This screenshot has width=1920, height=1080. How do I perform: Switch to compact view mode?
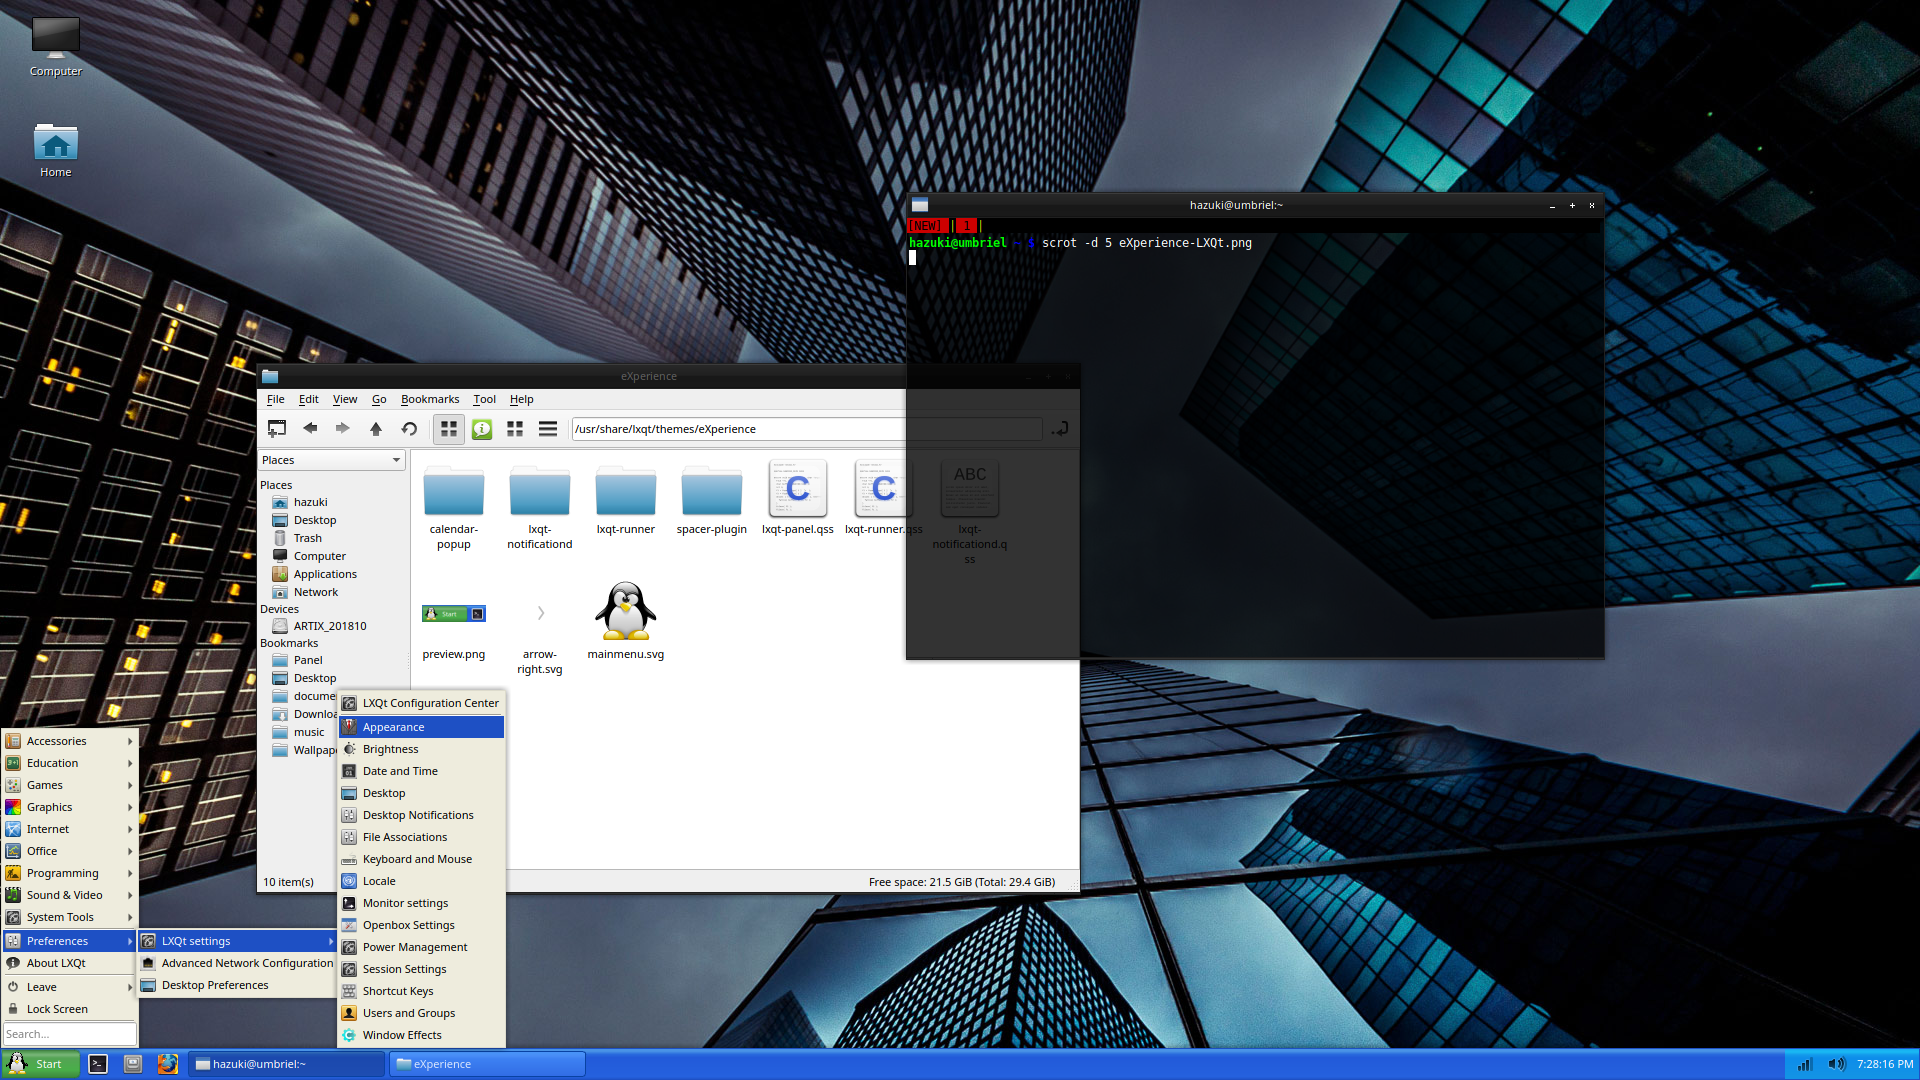[x=515, y=428]
